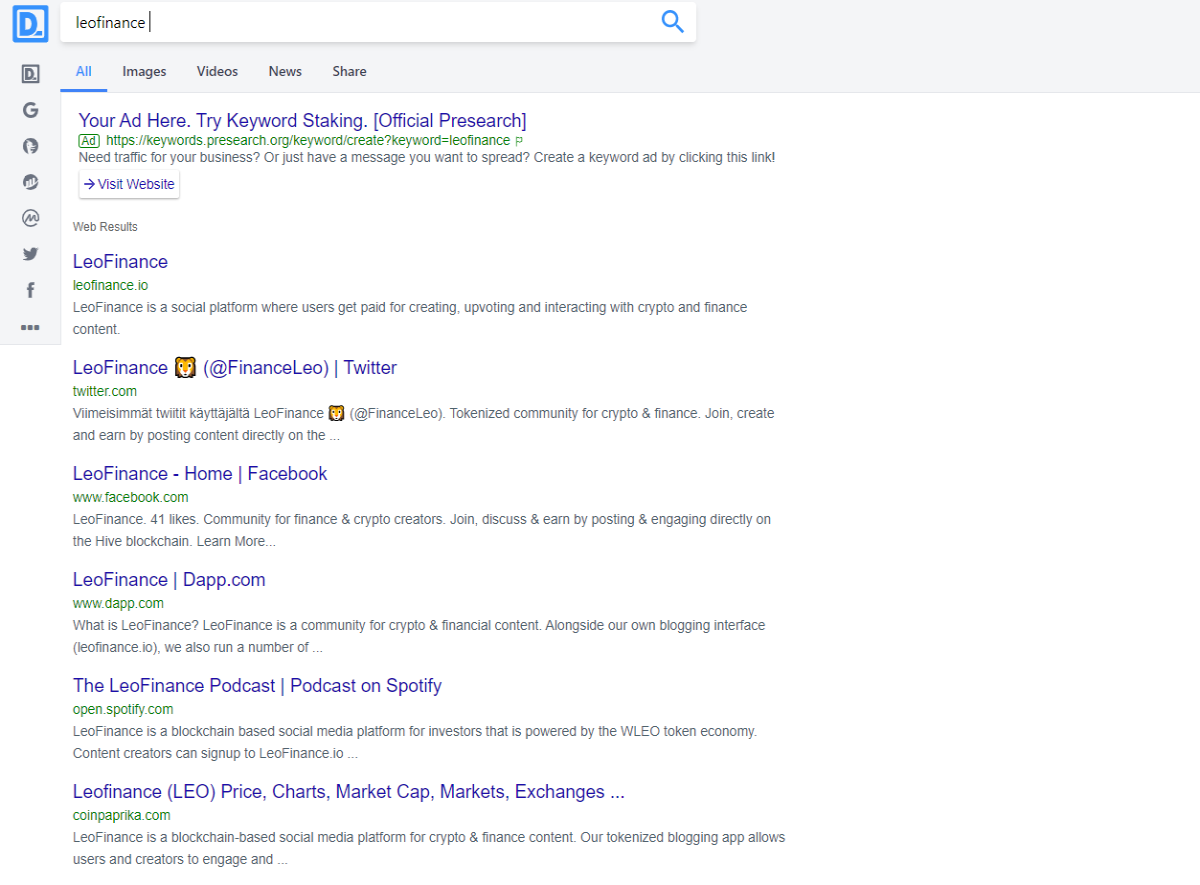The width and height of the screenshot is (1200, 885).
Task: Click the flag icon next to the ad URL
Action: (x=519, y=141)
